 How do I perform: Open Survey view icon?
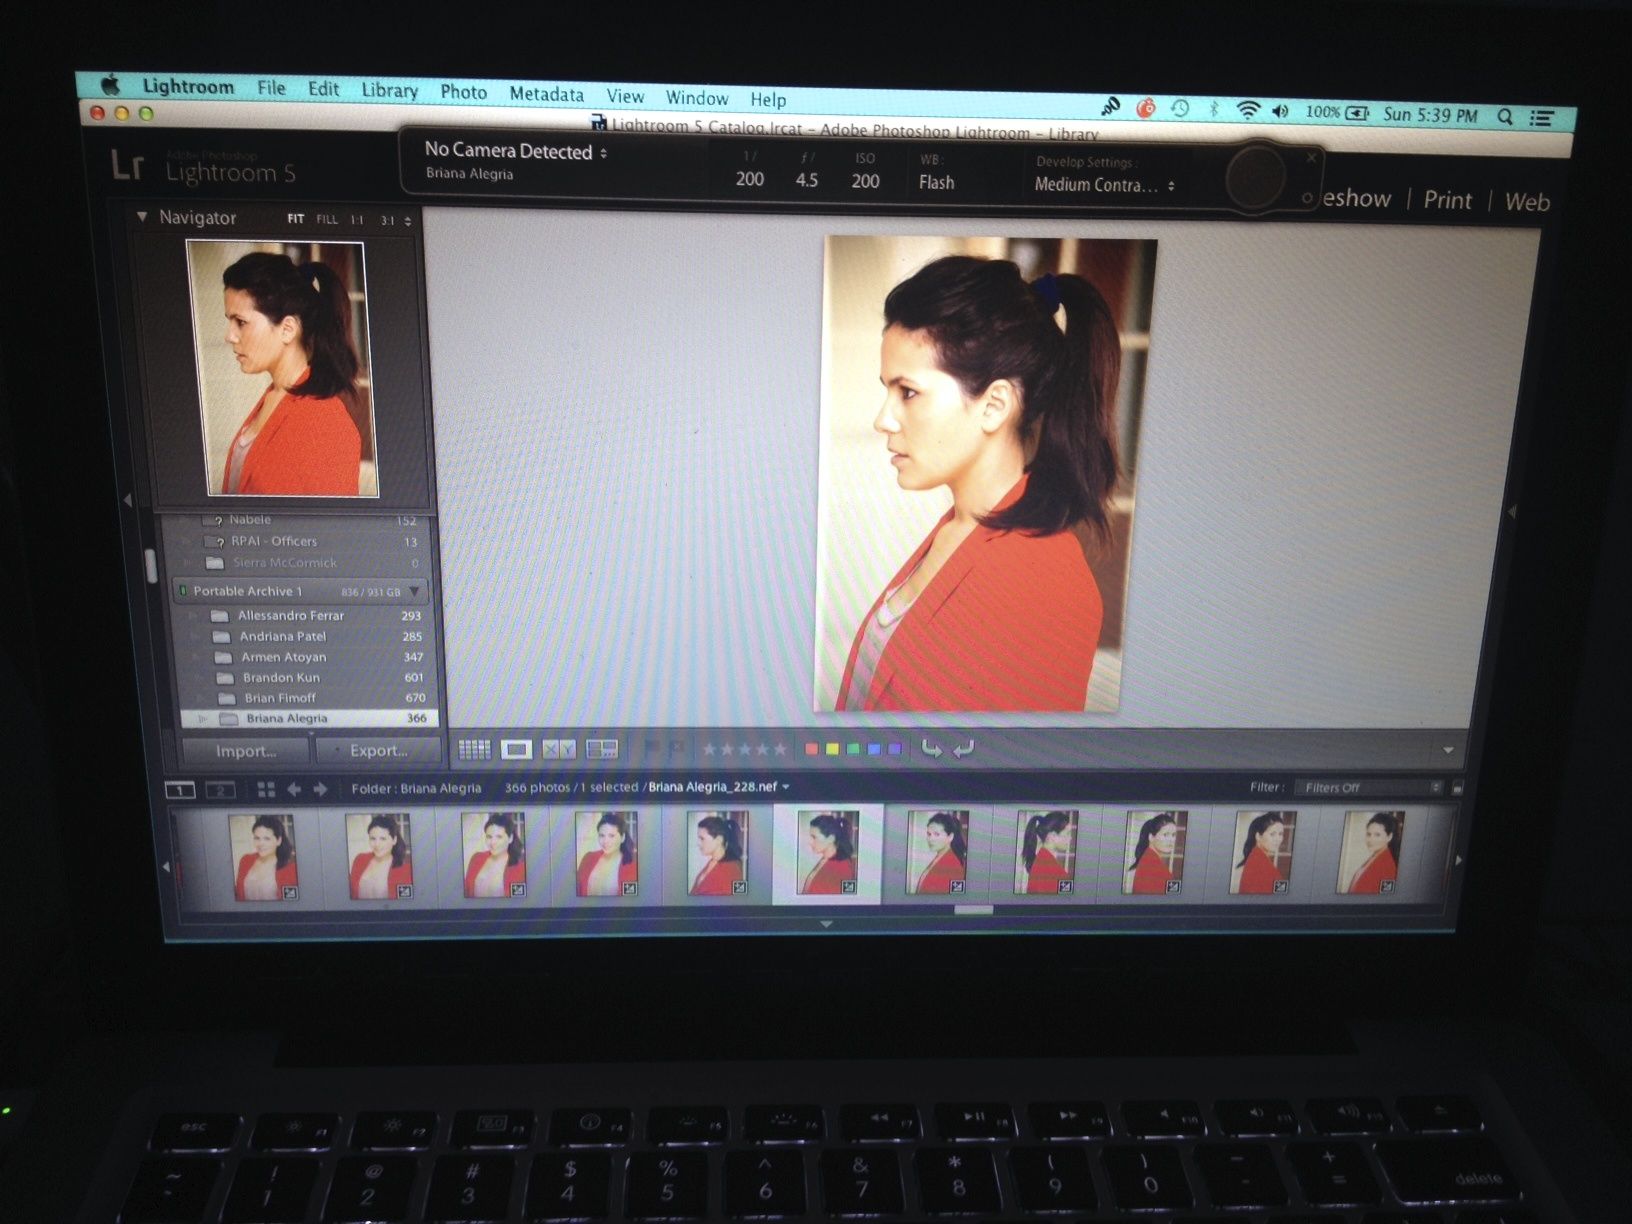[x=602, y=749]
